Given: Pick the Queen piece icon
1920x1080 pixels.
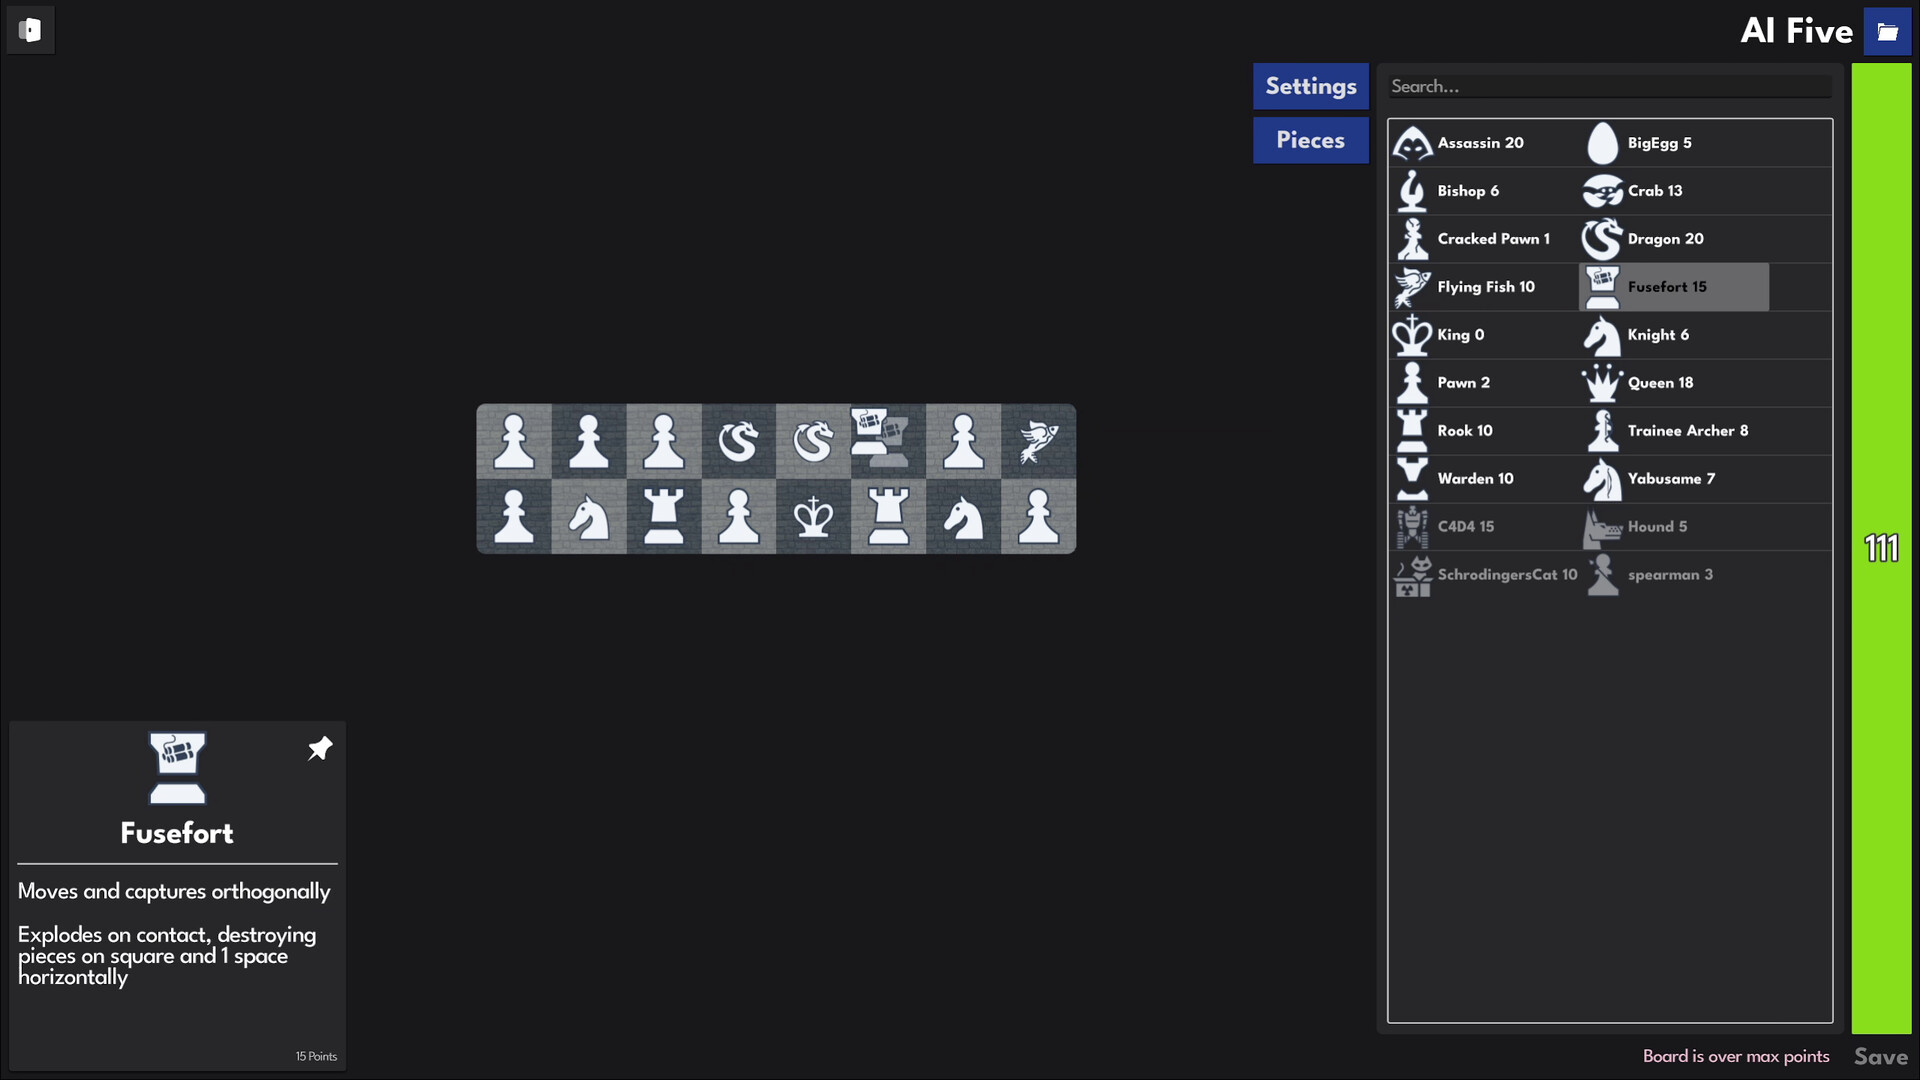Looking at the screenshot, I should click(1603, 383).
